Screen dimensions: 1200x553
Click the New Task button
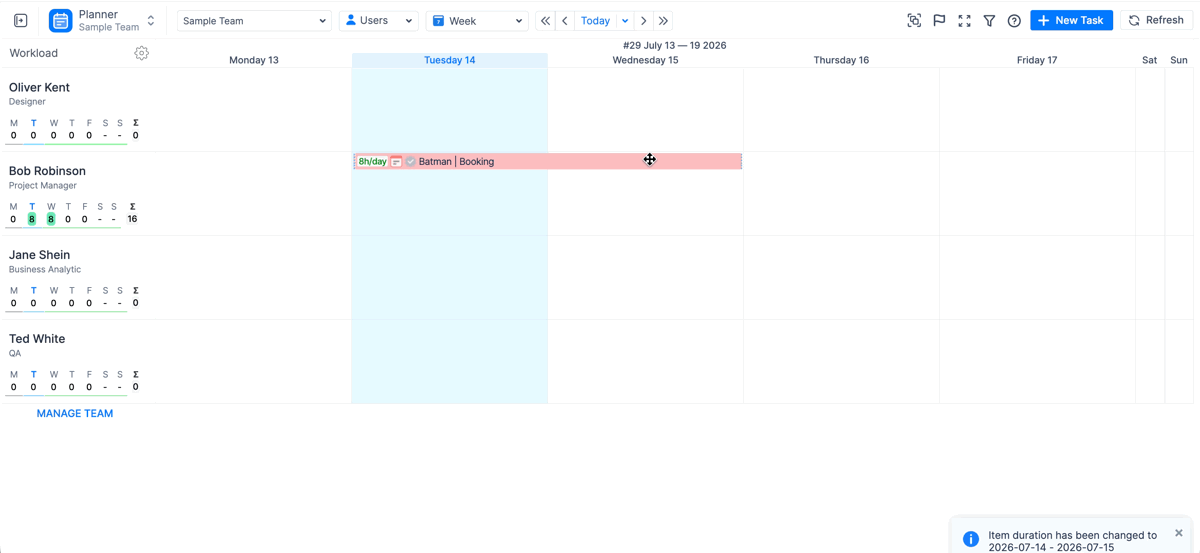1071,21
